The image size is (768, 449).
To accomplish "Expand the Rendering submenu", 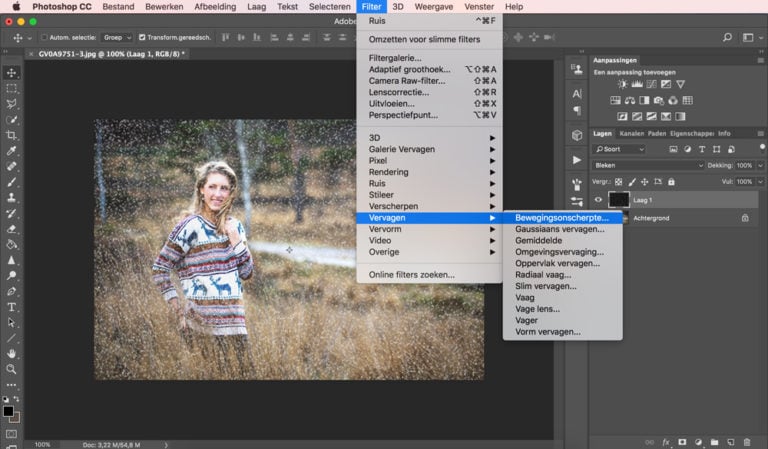I will coord(429,172).
